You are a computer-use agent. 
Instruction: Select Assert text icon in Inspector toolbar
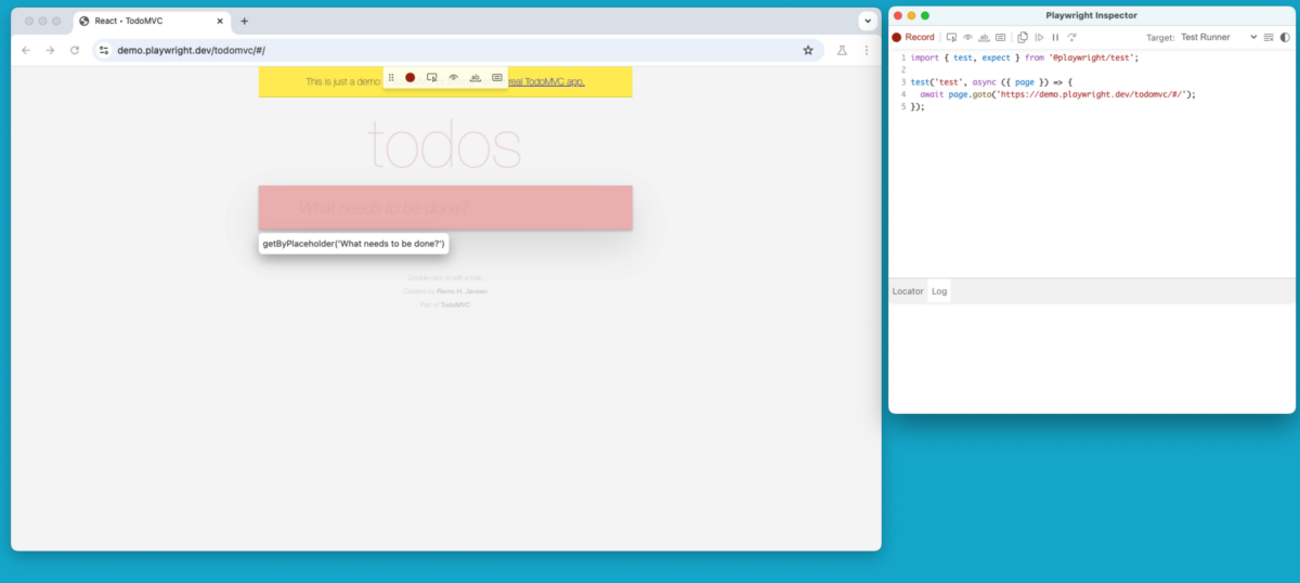pos(984,37)
